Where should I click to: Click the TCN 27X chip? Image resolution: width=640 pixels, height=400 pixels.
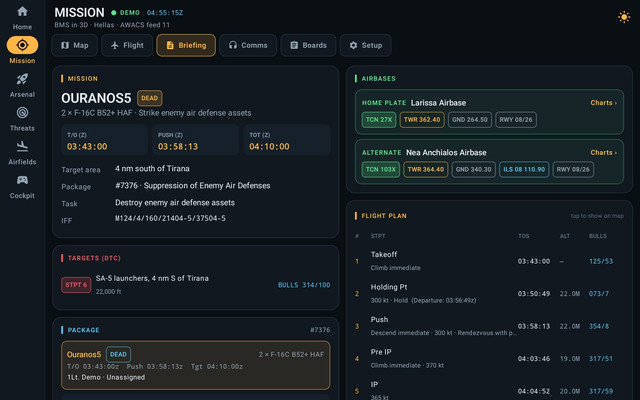coord(379,120)
